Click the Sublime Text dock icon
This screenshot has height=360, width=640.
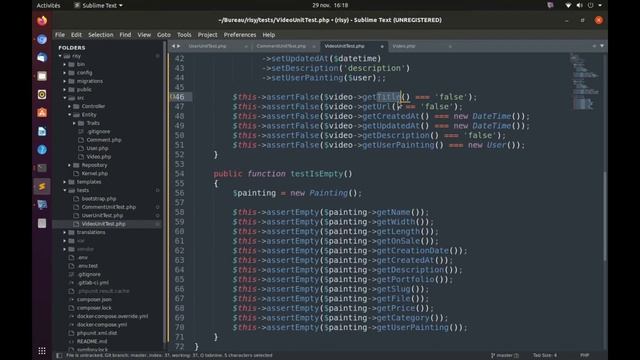coord(42,186)
